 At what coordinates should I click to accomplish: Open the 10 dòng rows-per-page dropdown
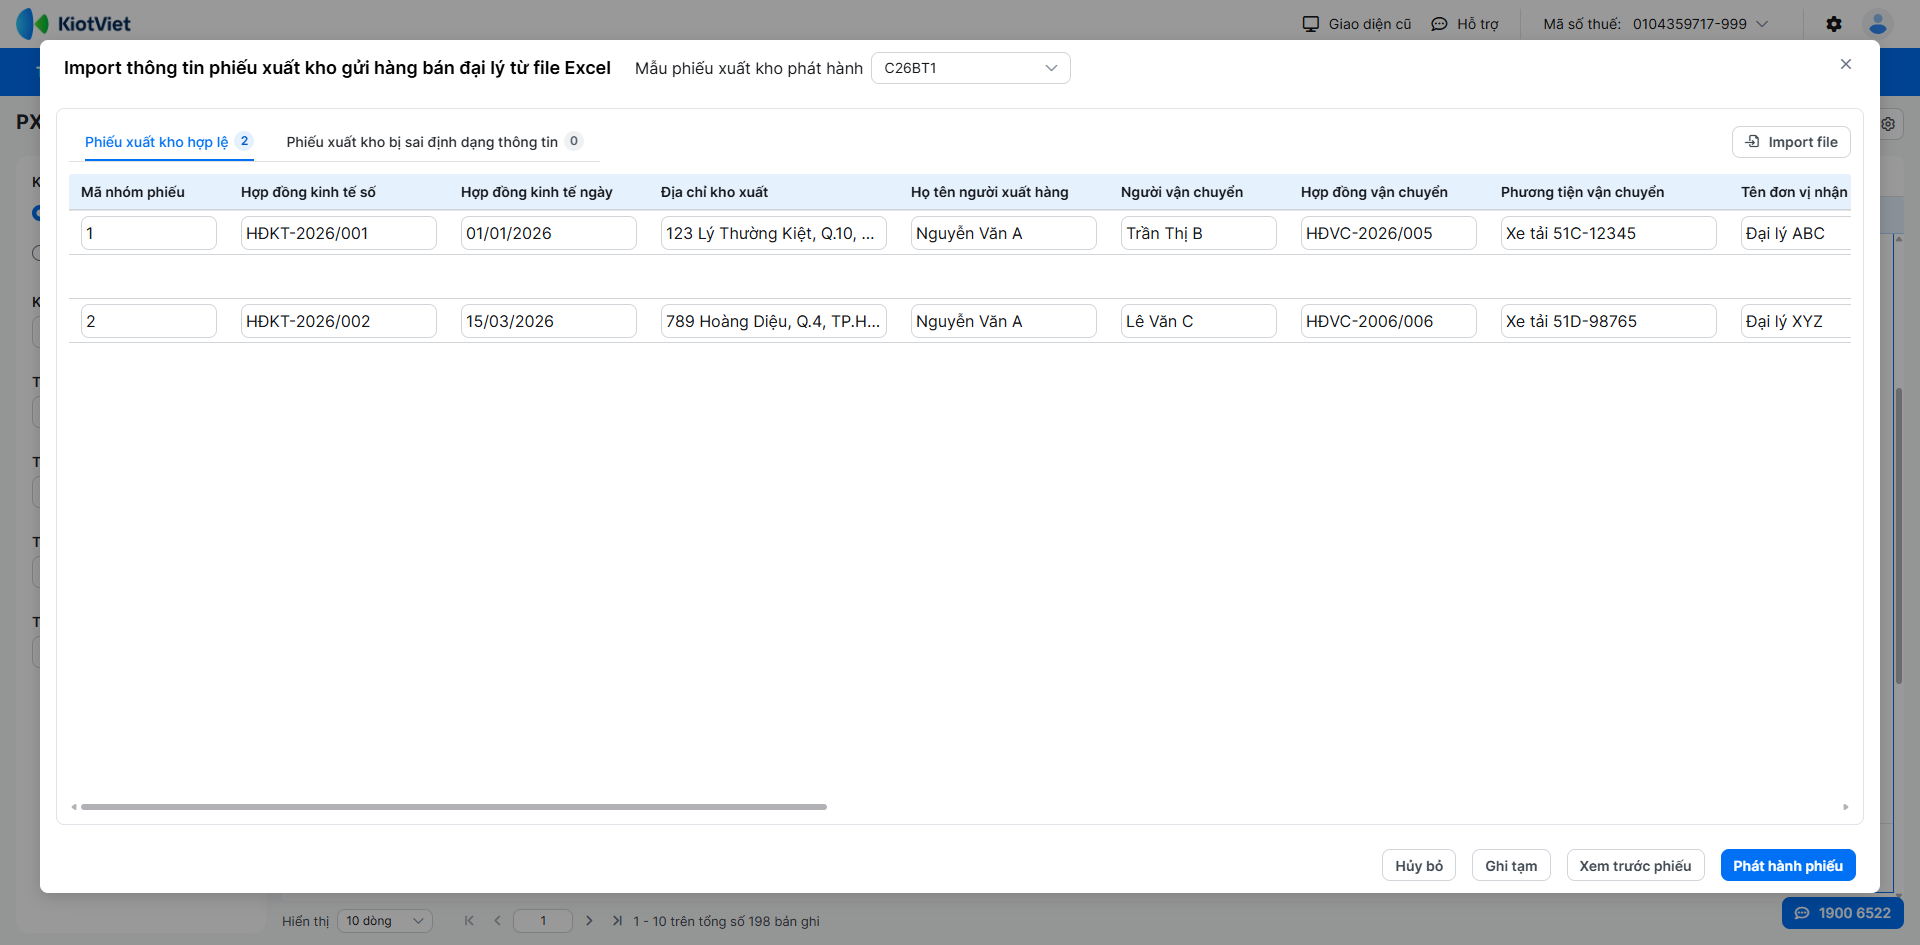click(385, 921)
